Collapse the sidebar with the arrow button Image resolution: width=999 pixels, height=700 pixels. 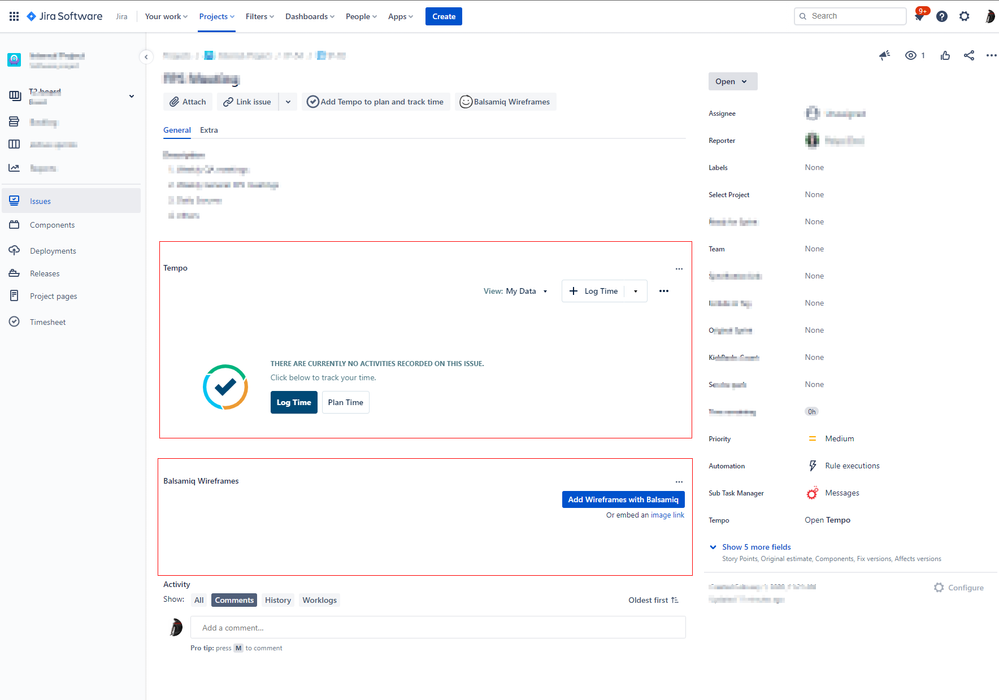click(146, 57)
